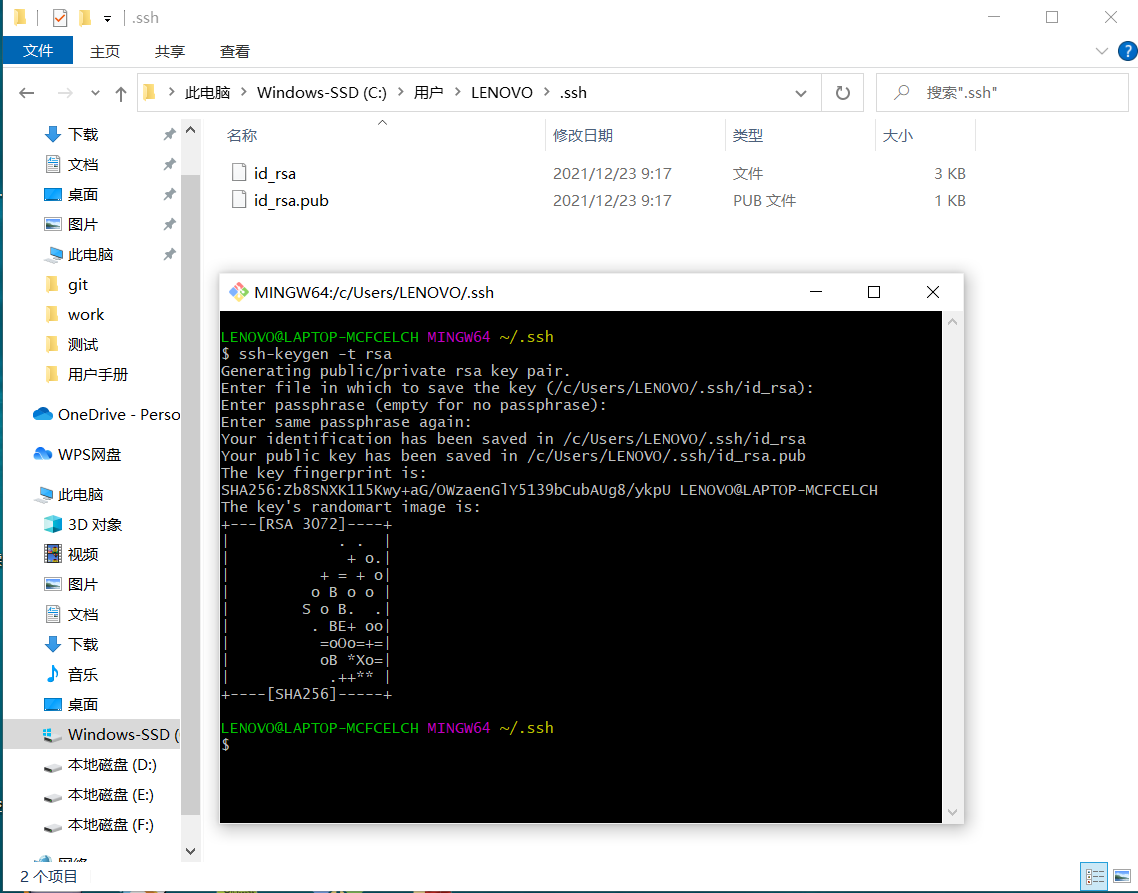
Task: Open the recent locations dropdown arrow
Action: pos(95,93)
